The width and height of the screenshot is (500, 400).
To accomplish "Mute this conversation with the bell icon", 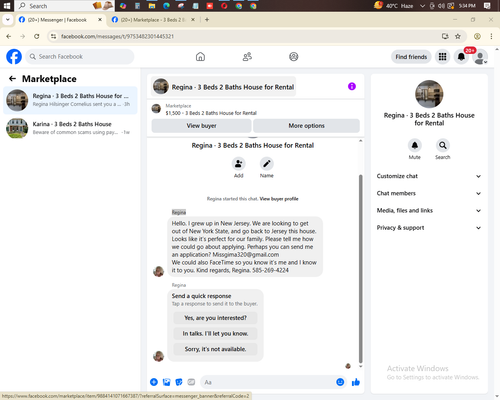I will (415, 145).
